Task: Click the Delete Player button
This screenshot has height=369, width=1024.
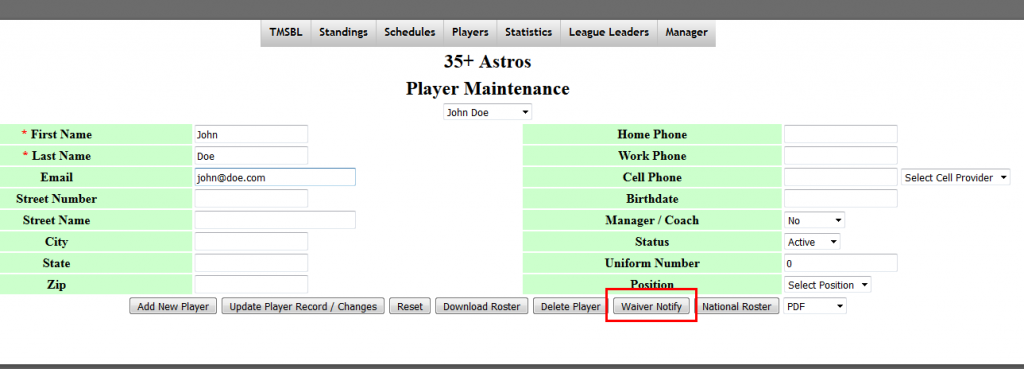Action: (571, 307)
